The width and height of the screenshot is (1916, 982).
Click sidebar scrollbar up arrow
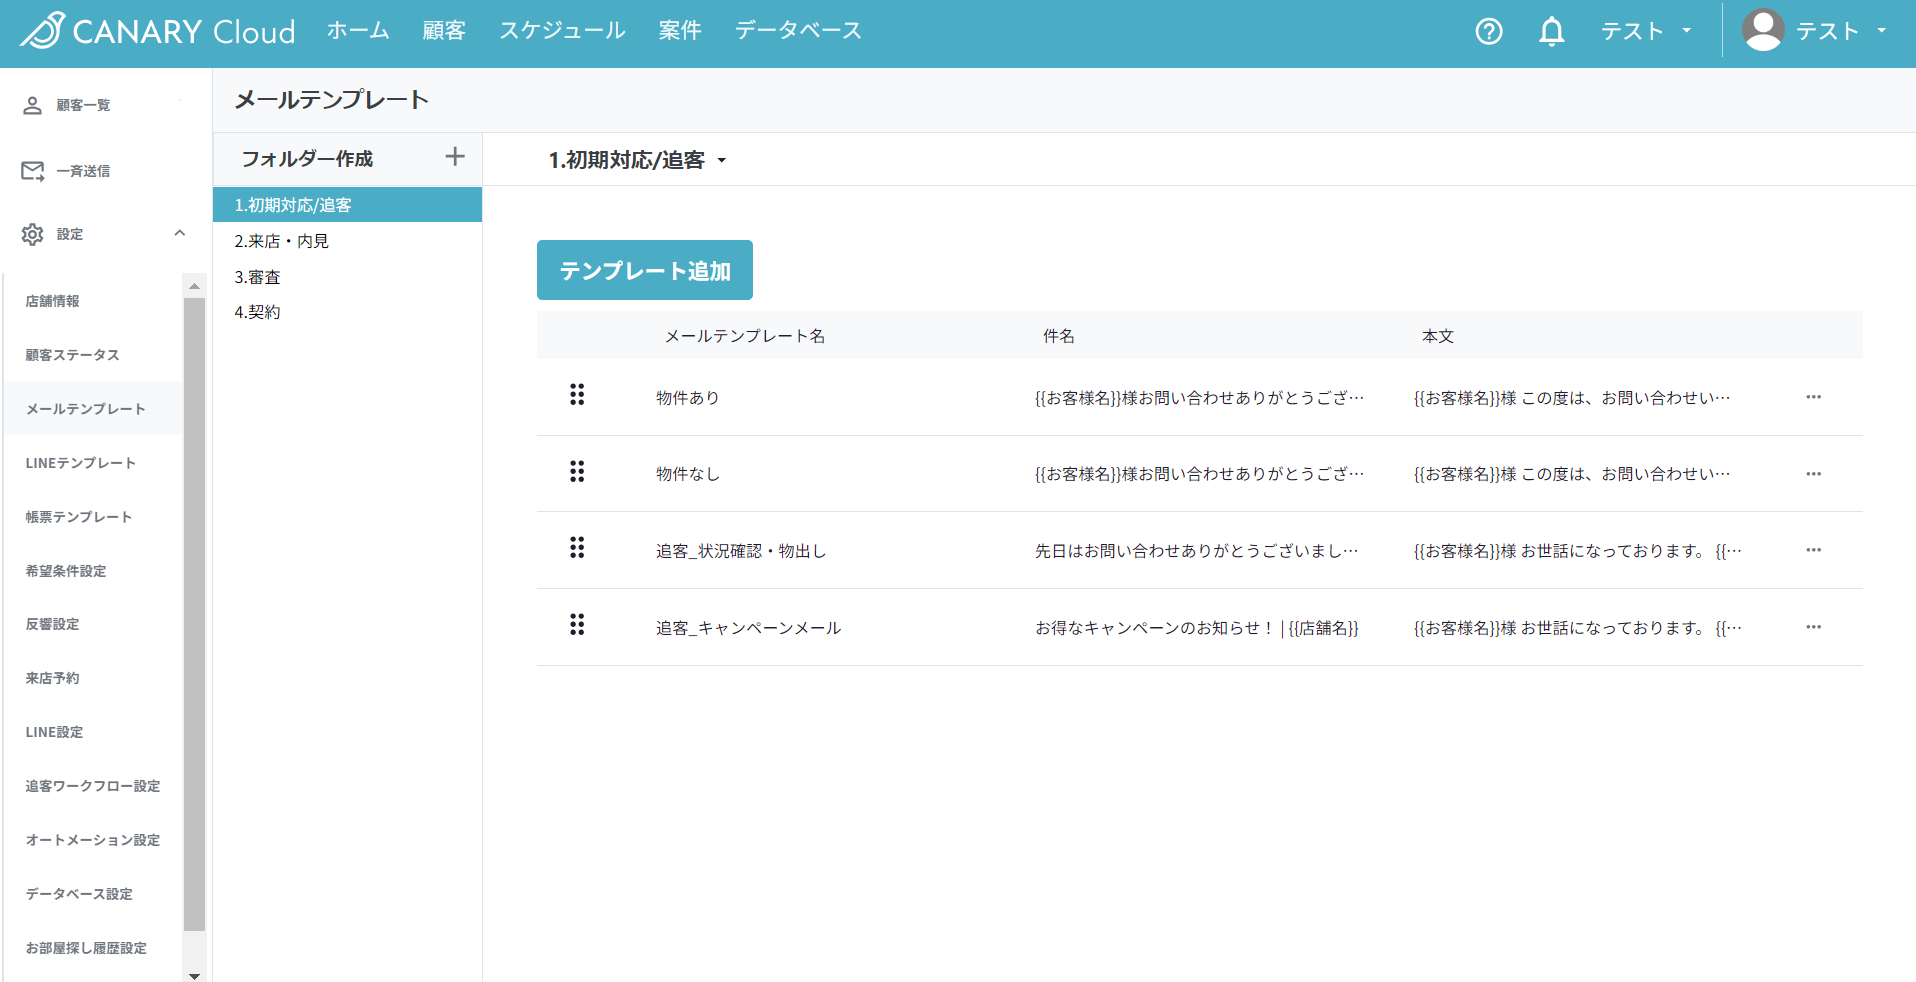point(194,286)
